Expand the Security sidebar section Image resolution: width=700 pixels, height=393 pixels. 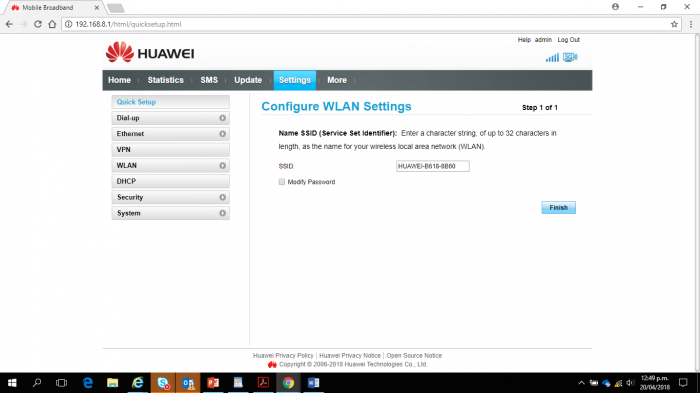171,197
